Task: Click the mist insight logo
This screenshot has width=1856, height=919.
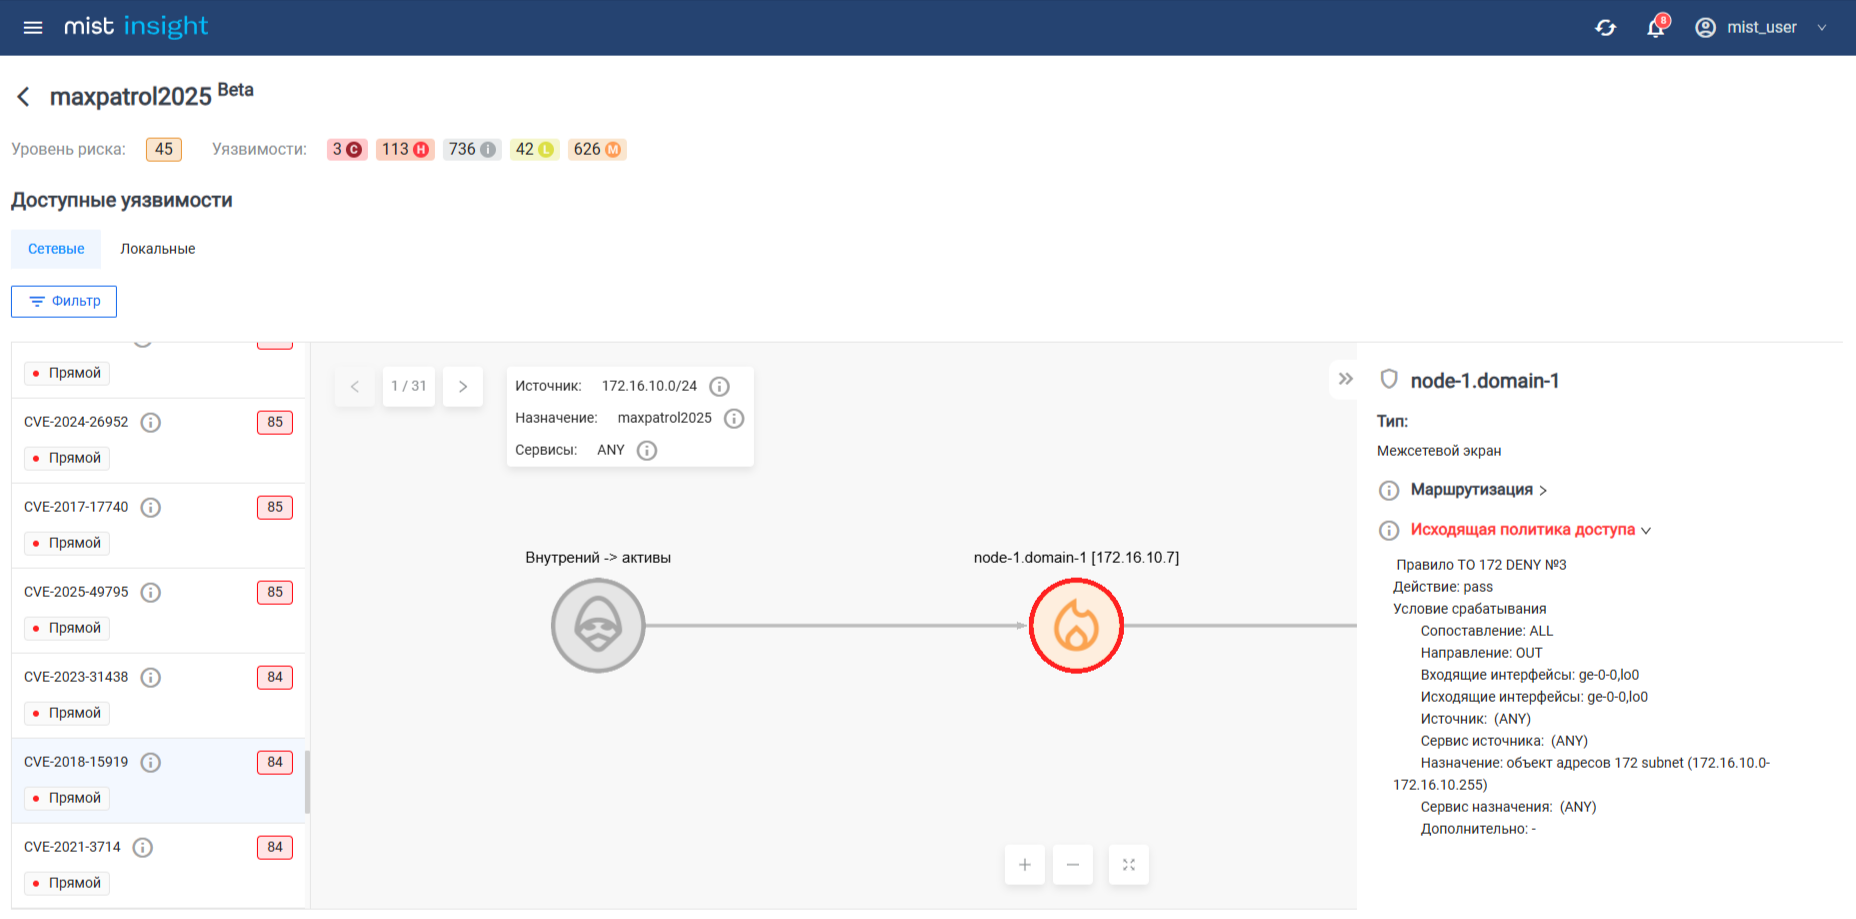Action: (x=136, y=27)
